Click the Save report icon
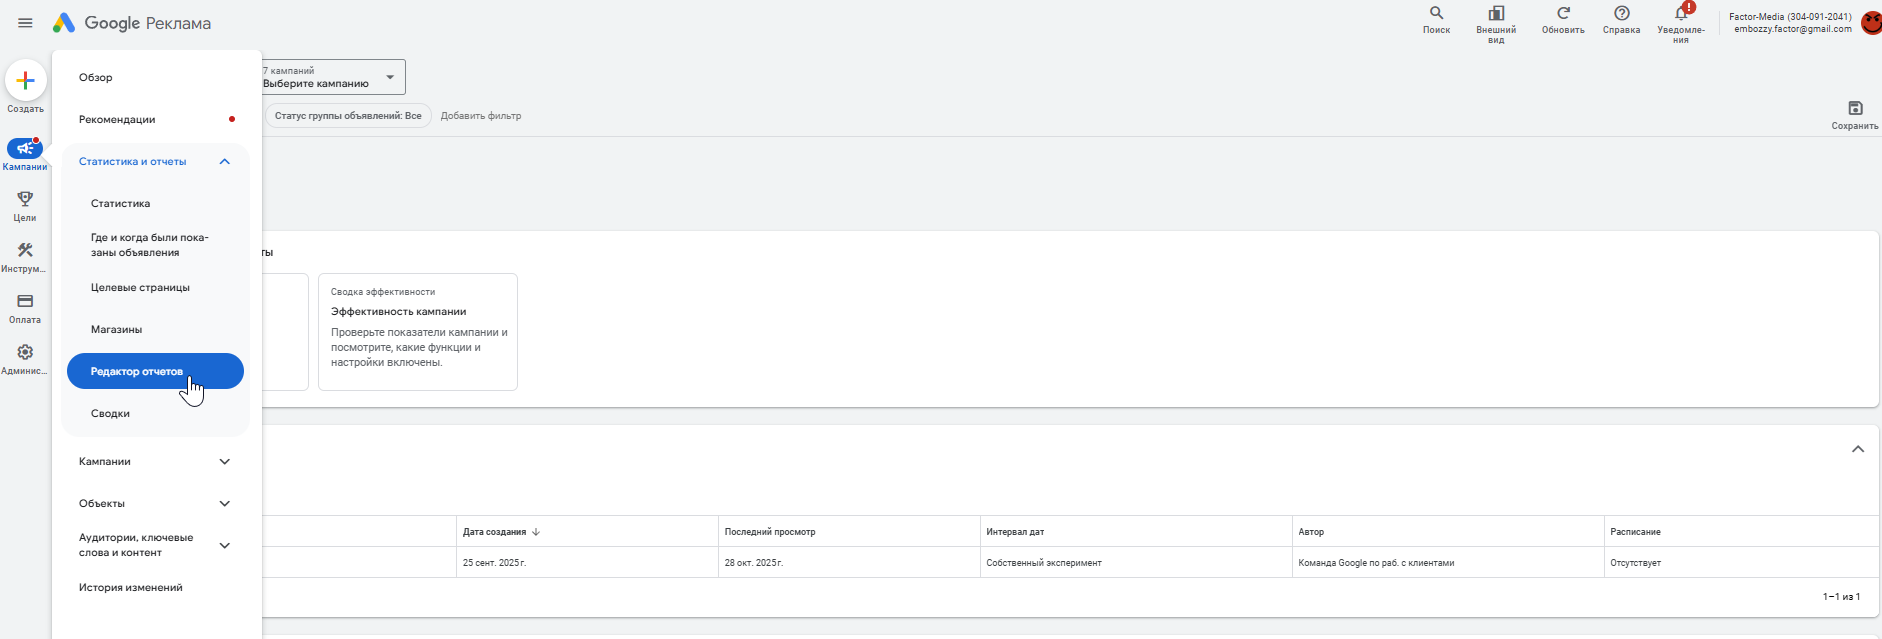This screenshot has height=639, width=1882. pyautogui.click(x=1855, y=109)
